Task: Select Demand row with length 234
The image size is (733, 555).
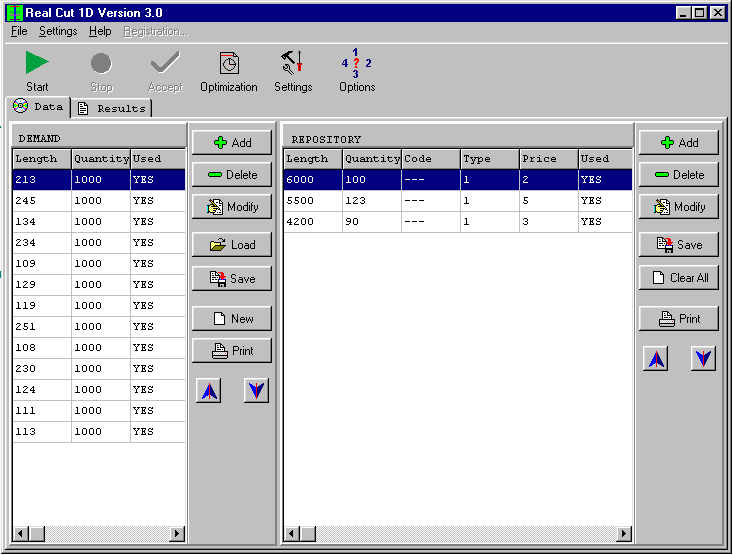Action: click(99, 243)
